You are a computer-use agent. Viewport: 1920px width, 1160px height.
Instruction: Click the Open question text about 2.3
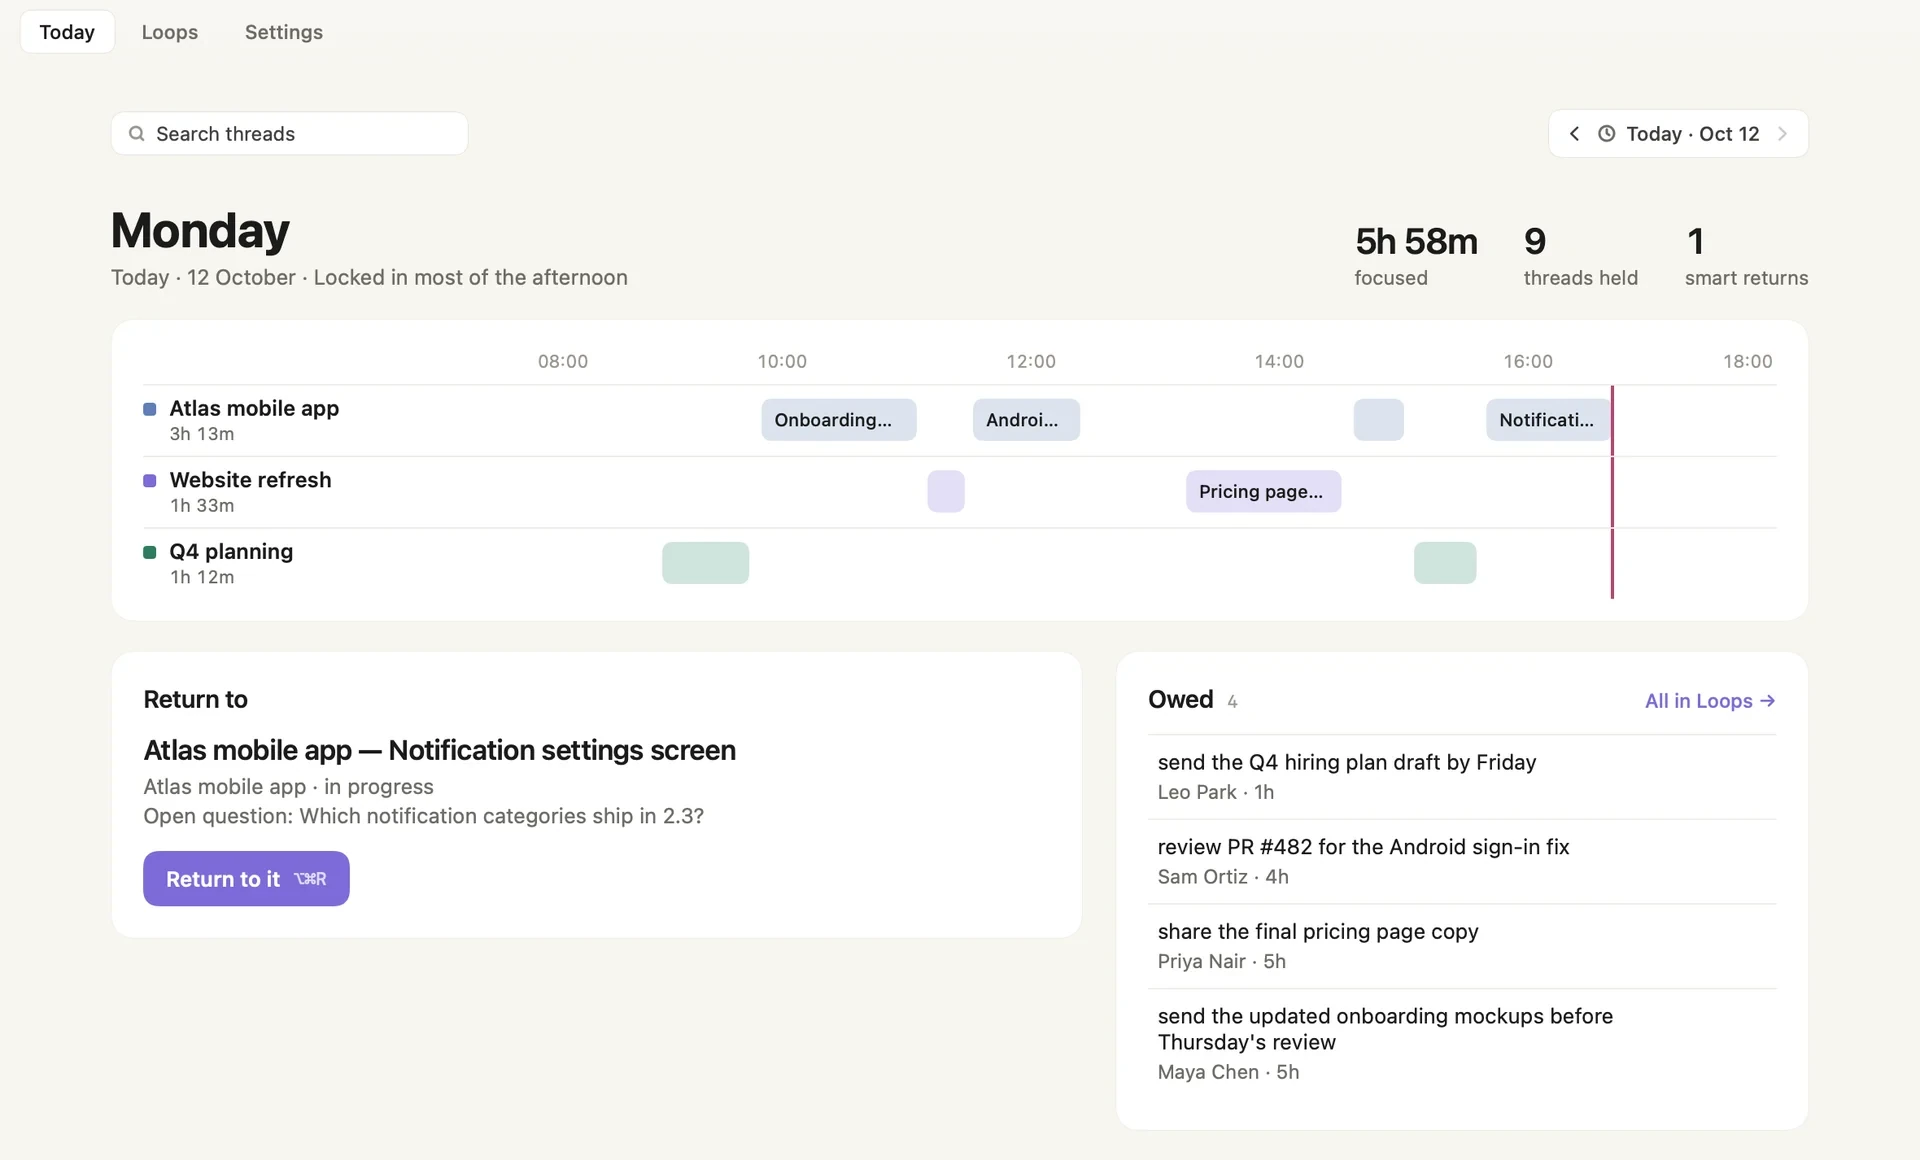[424, 816]
